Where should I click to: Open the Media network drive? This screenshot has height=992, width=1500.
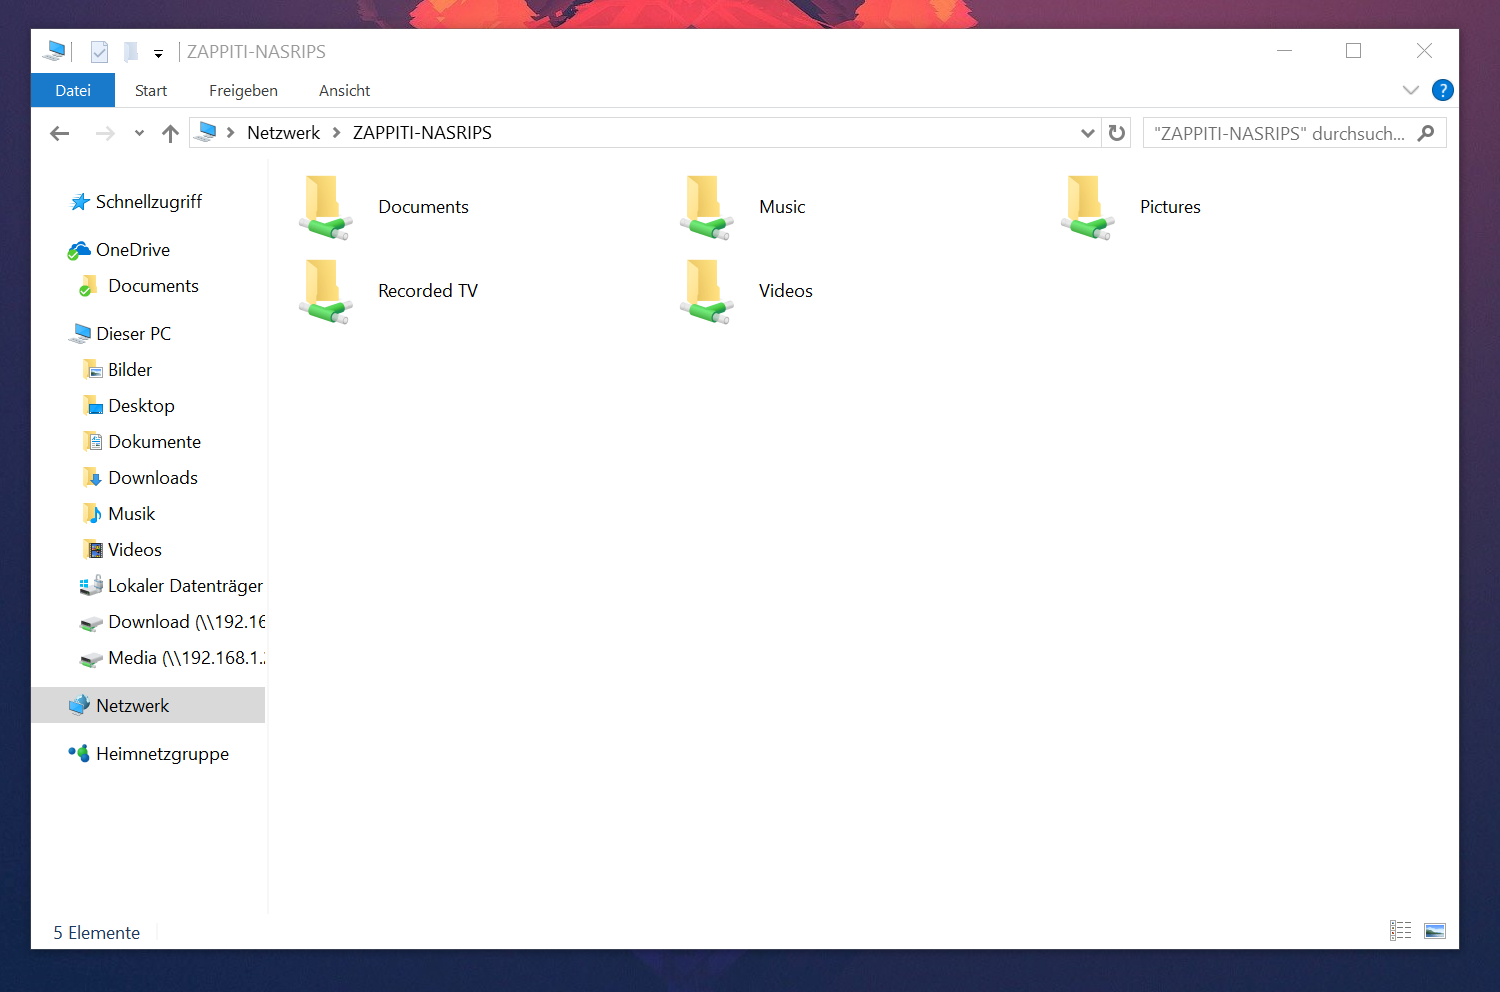(186, 658)
